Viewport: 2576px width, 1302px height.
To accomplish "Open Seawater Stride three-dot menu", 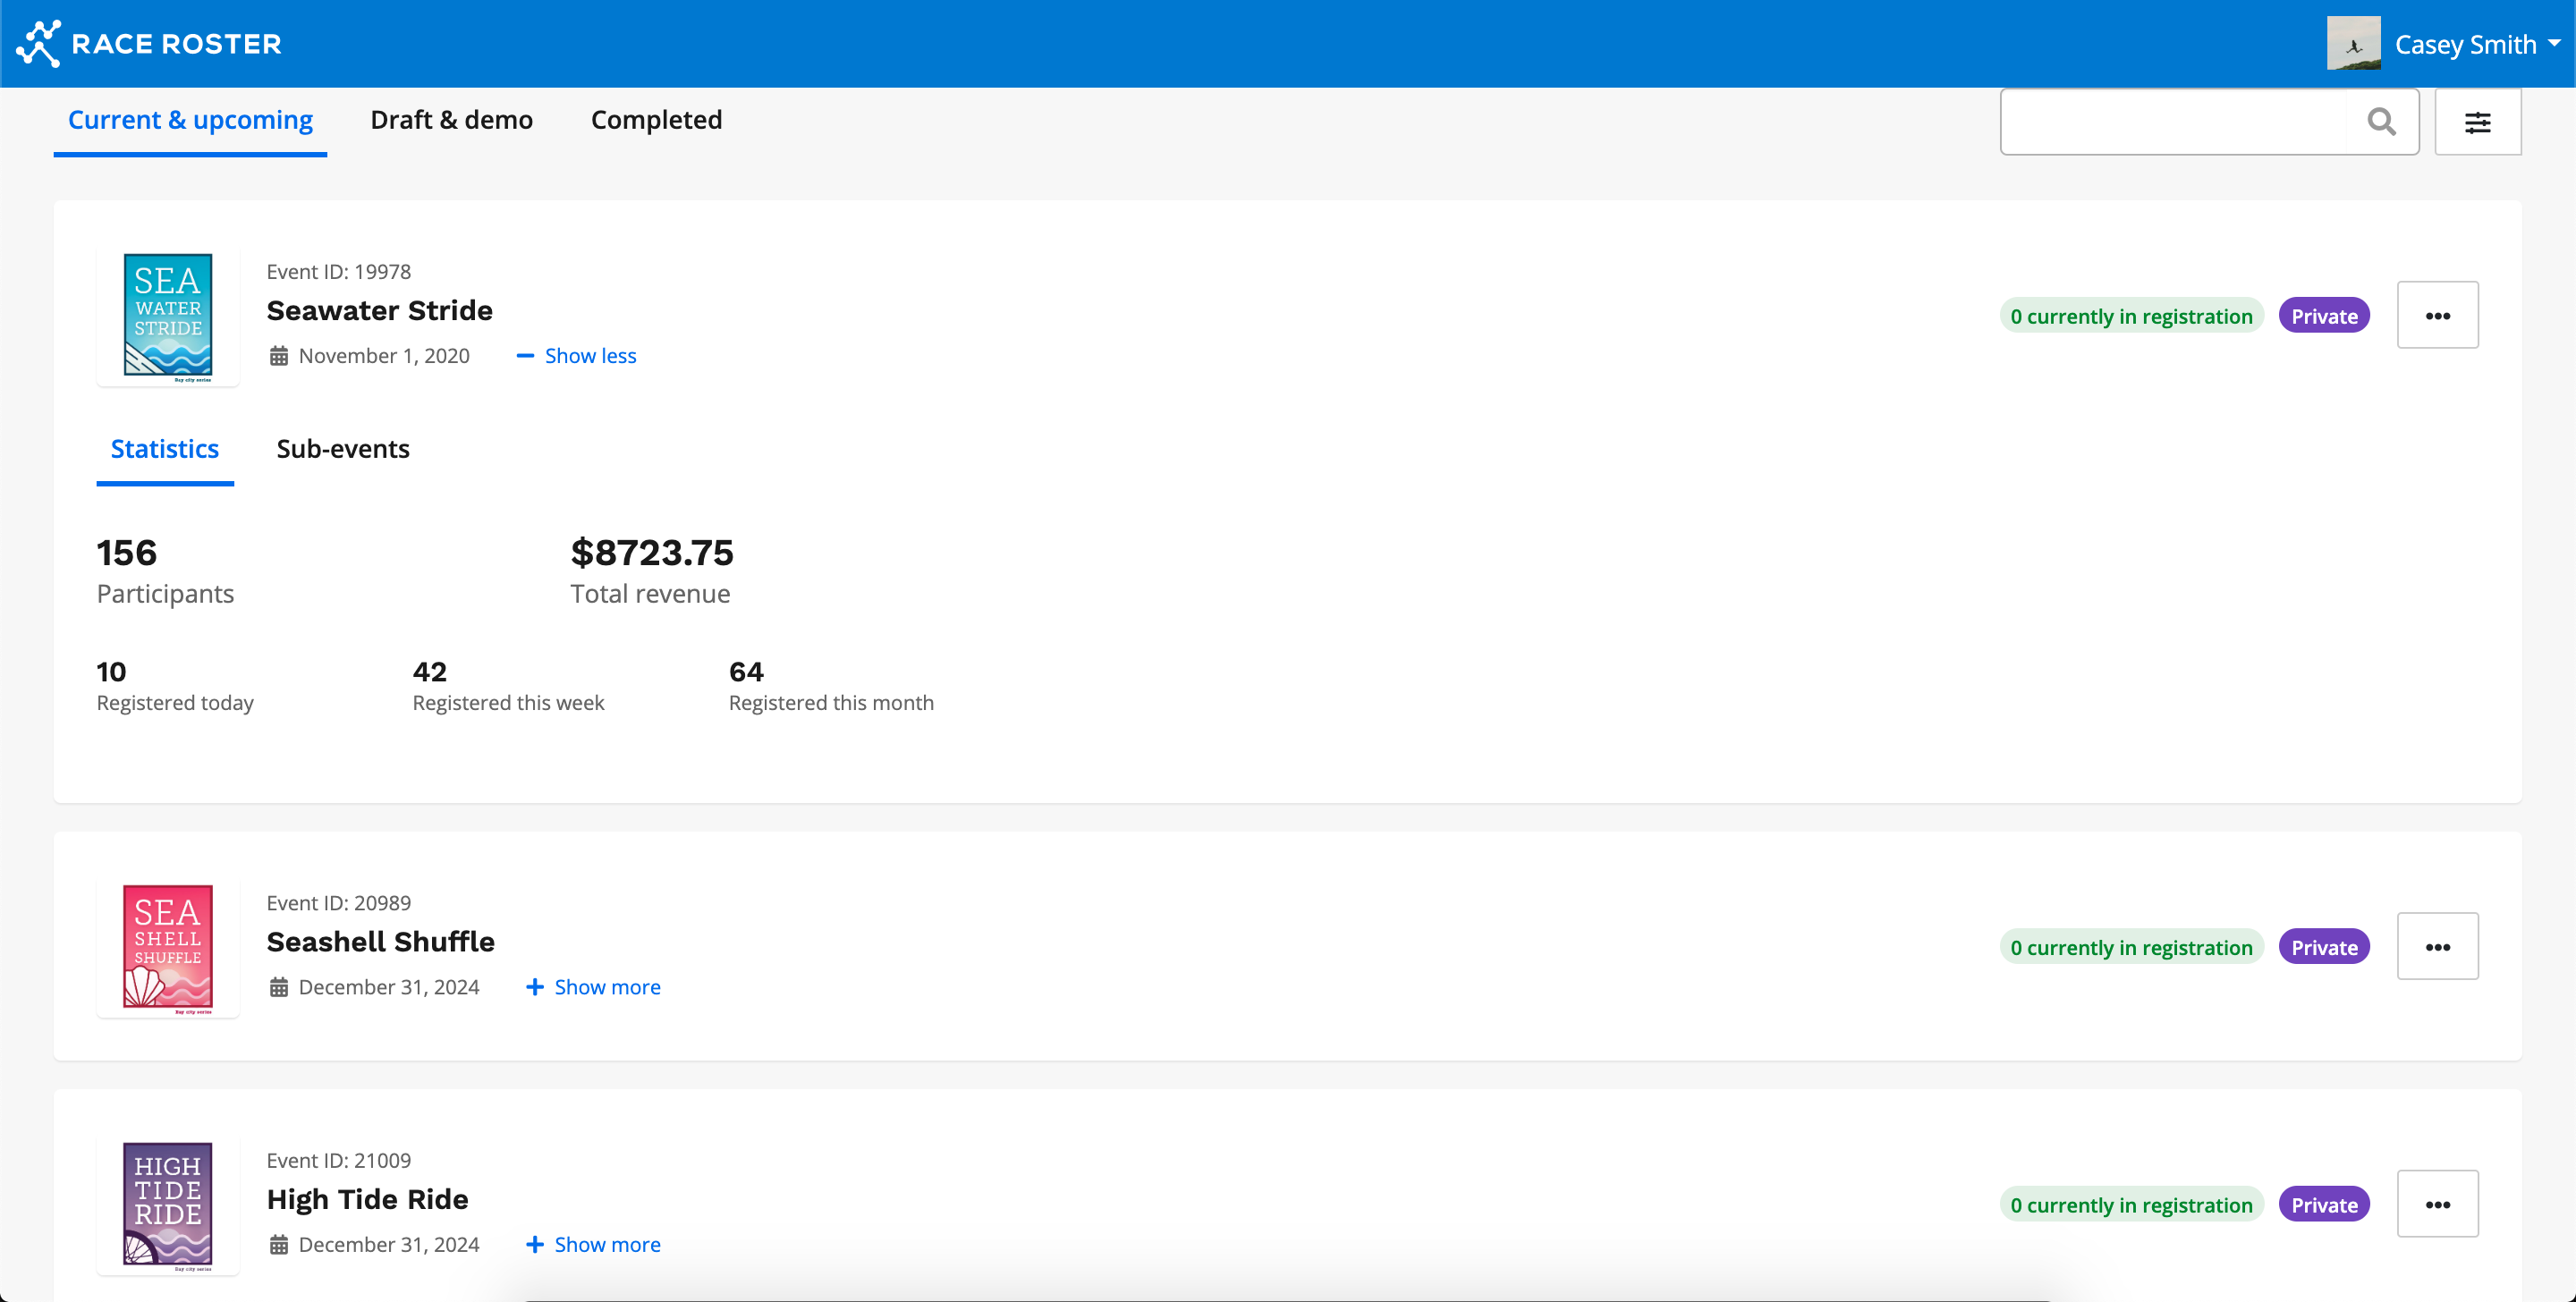I will pos(2437,316).
